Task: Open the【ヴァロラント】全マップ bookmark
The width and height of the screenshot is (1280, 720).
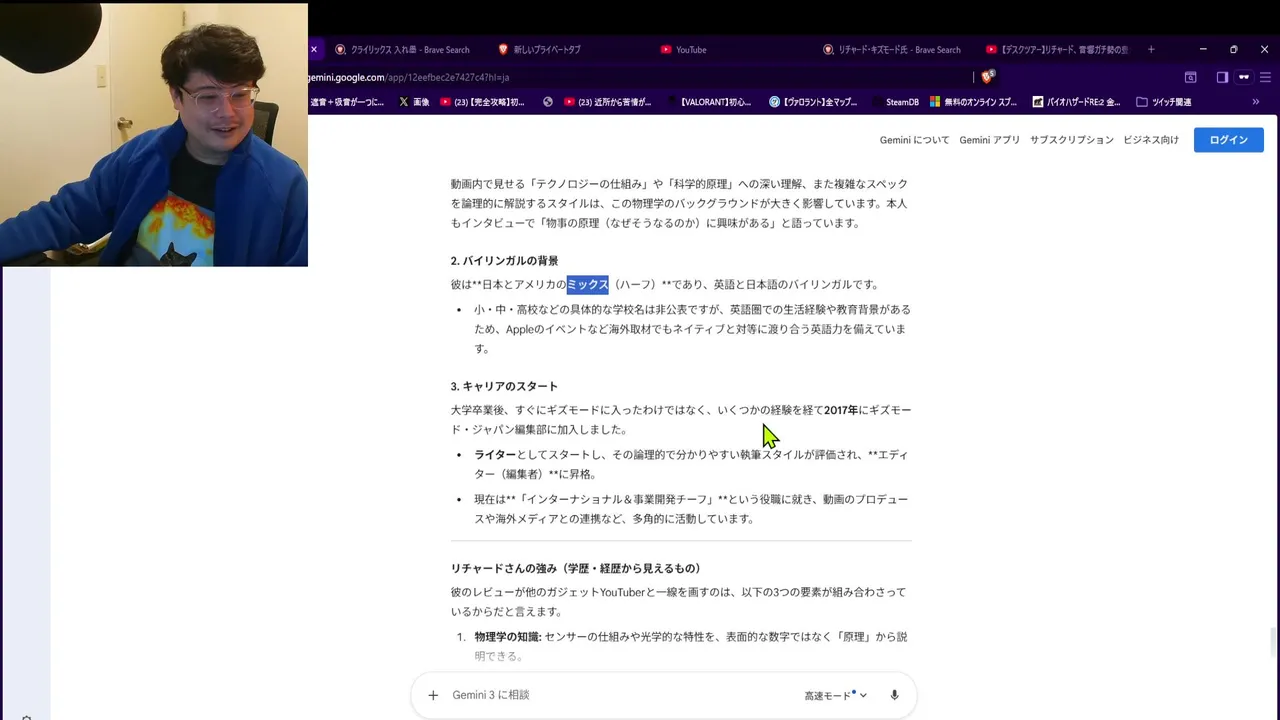Action: pyautogui.click(x=814, y=102)
